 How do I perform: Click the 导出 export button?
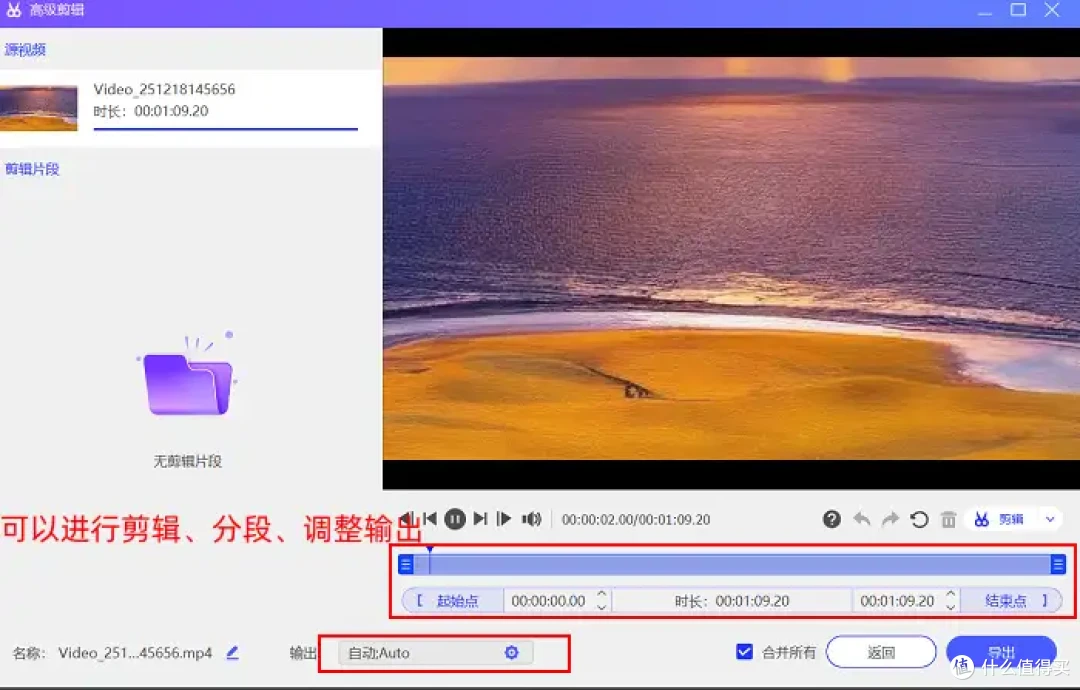tap(1001, 652)
